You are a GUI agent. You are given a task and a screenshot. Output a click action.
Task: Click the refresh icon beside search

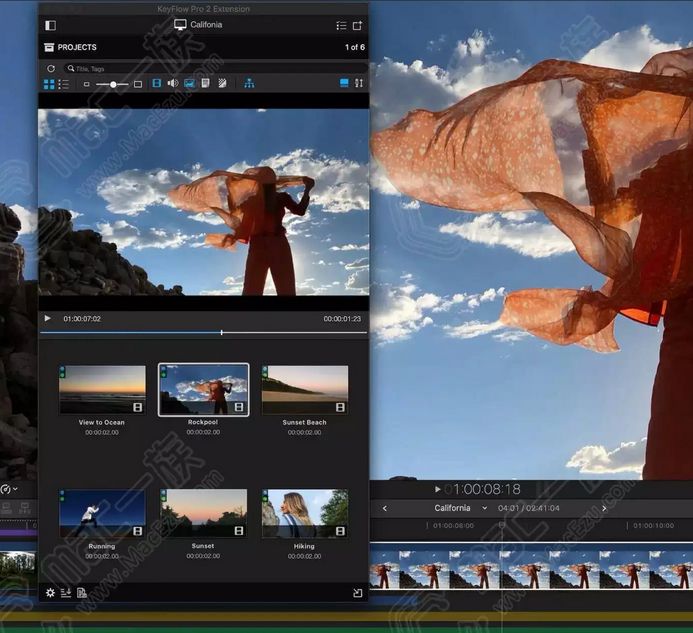point(51,68)
